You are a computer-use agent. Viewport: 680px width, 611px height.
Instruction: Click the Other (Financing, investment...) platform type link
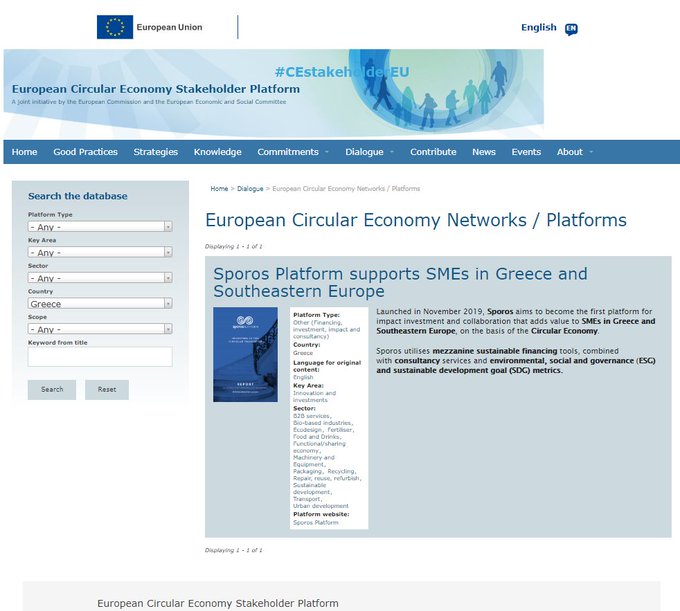[327, 330]
